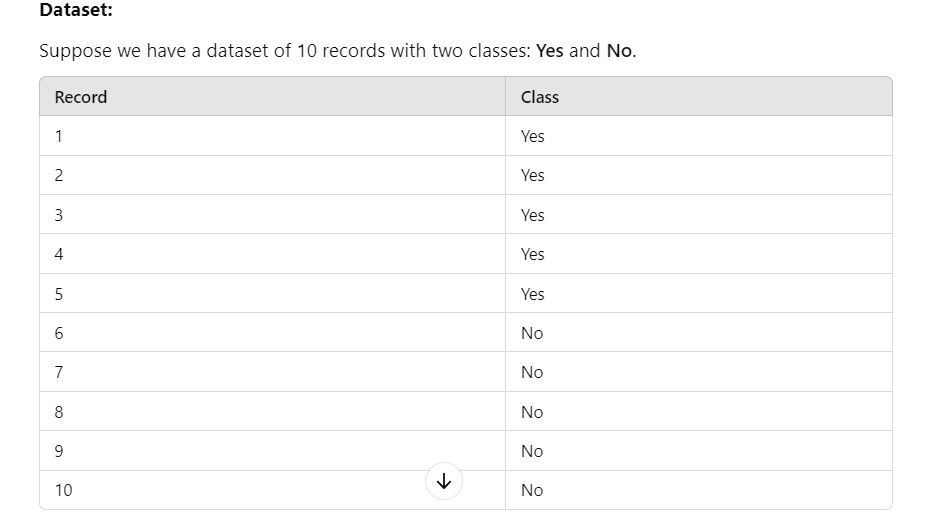Click the bold Dataset heading
Viewport: 952px width, 516px height.
[76, 11]
